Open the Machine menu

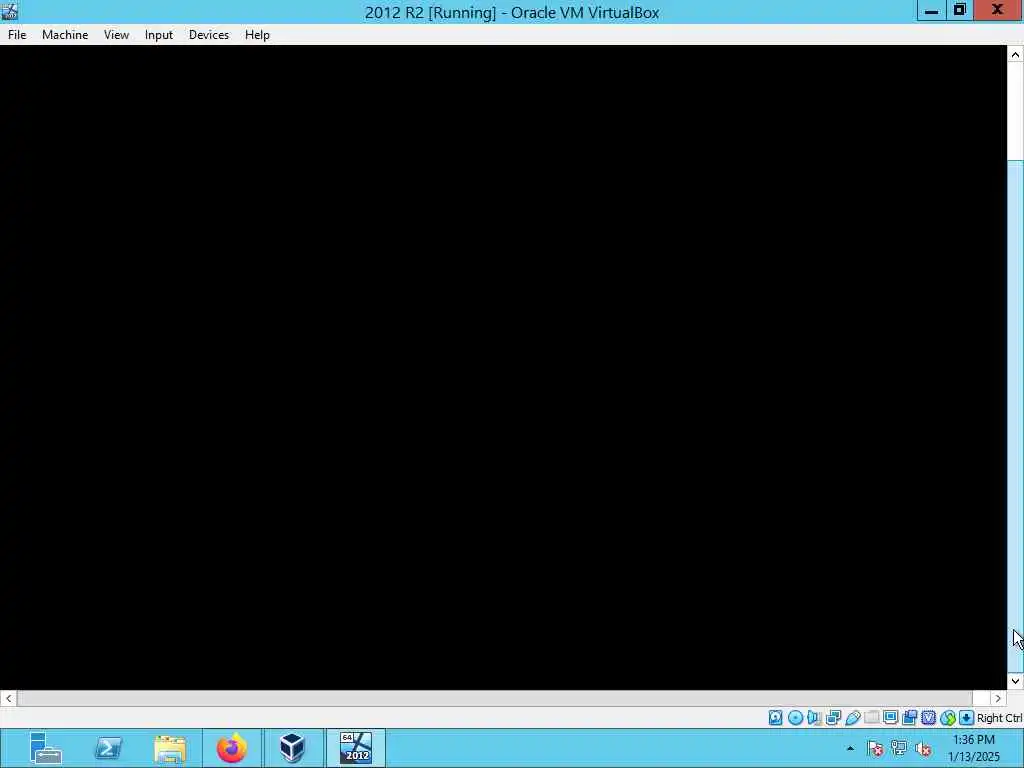coord(65,35)
